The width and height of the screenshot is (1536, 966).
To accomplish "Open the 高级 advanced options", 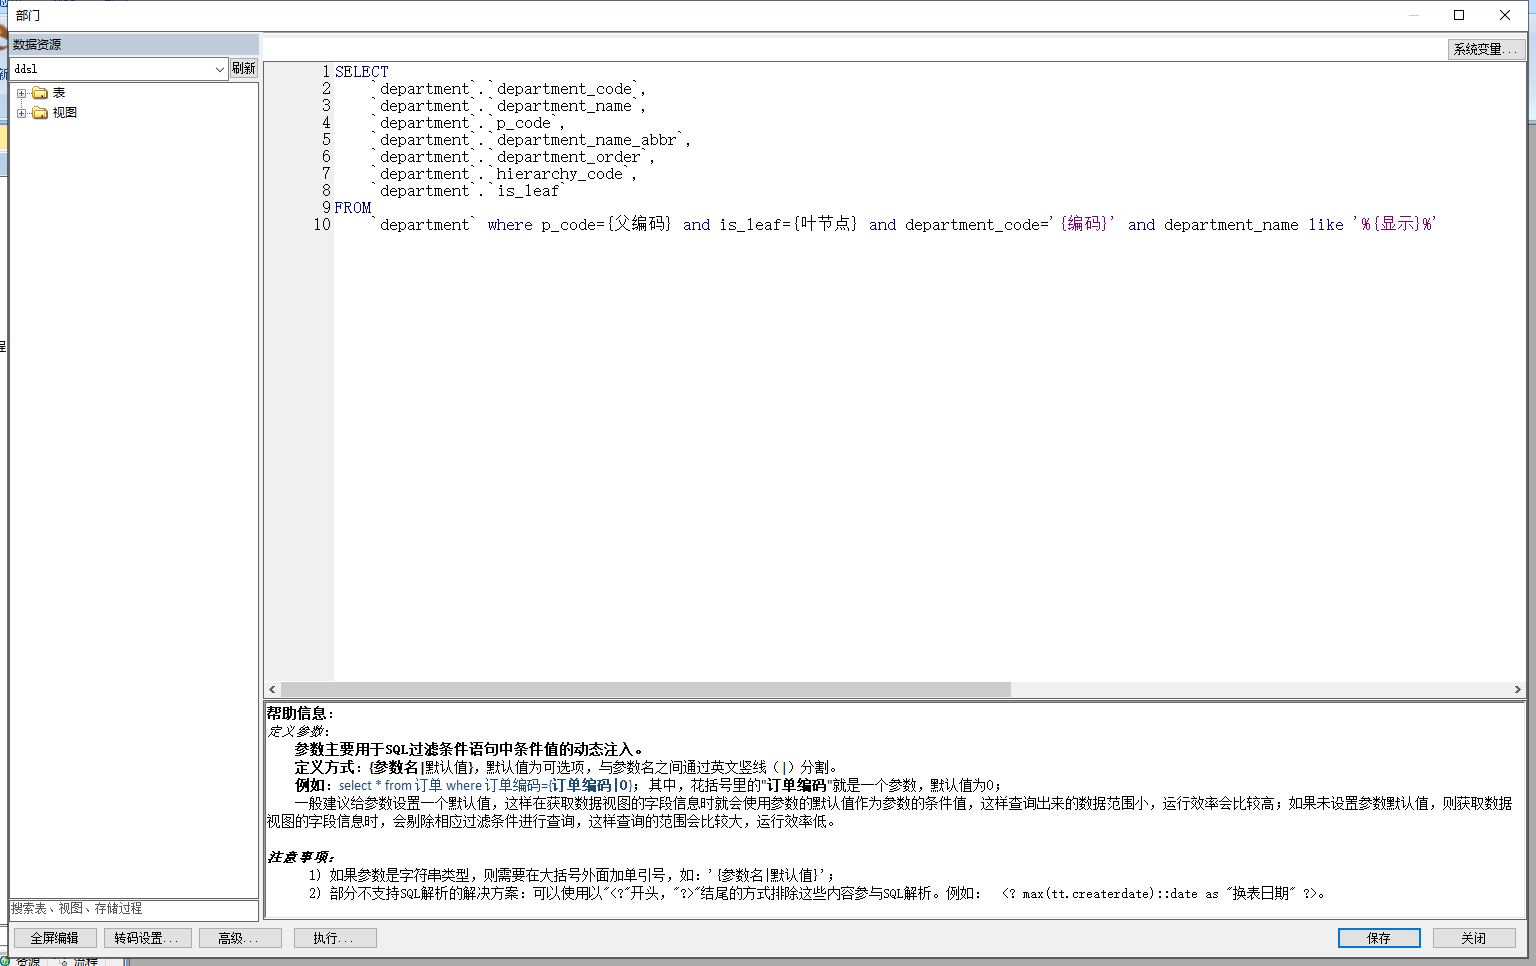I will (x=238, y=938).
